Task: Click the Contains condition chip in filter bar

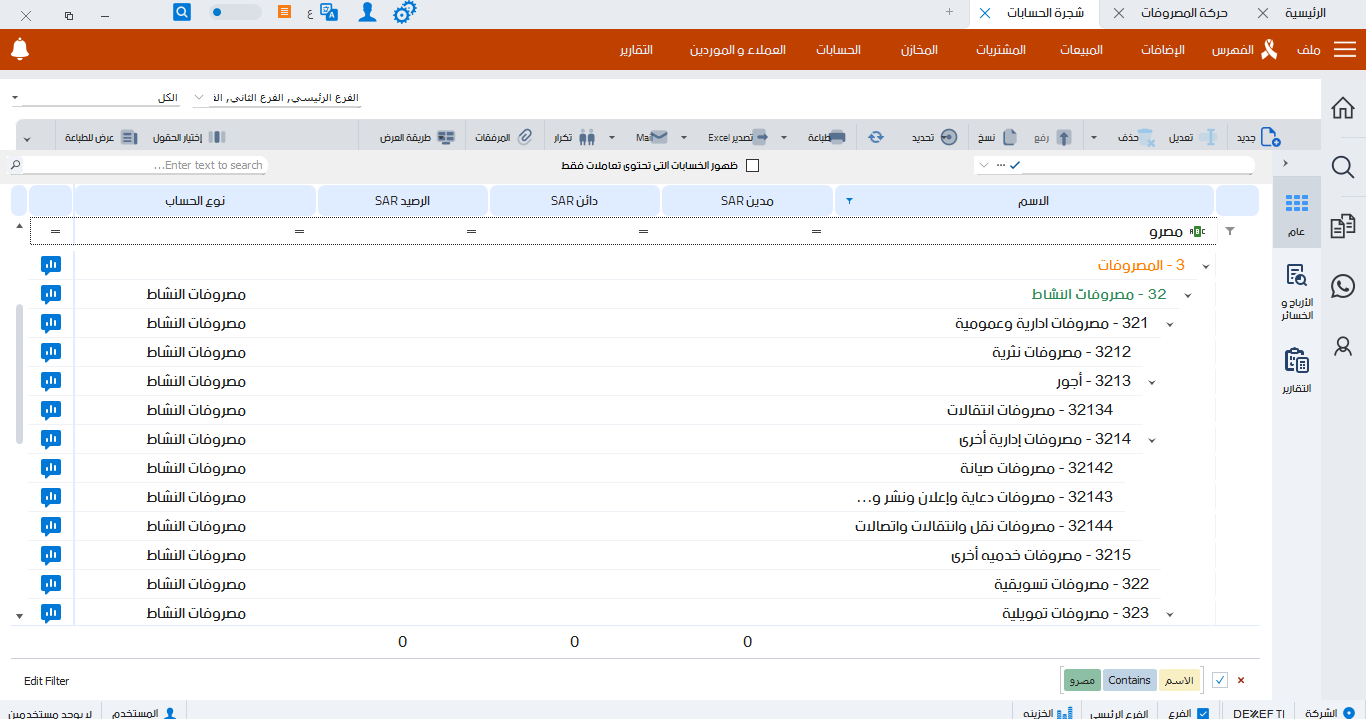Action: [1129, 679]
